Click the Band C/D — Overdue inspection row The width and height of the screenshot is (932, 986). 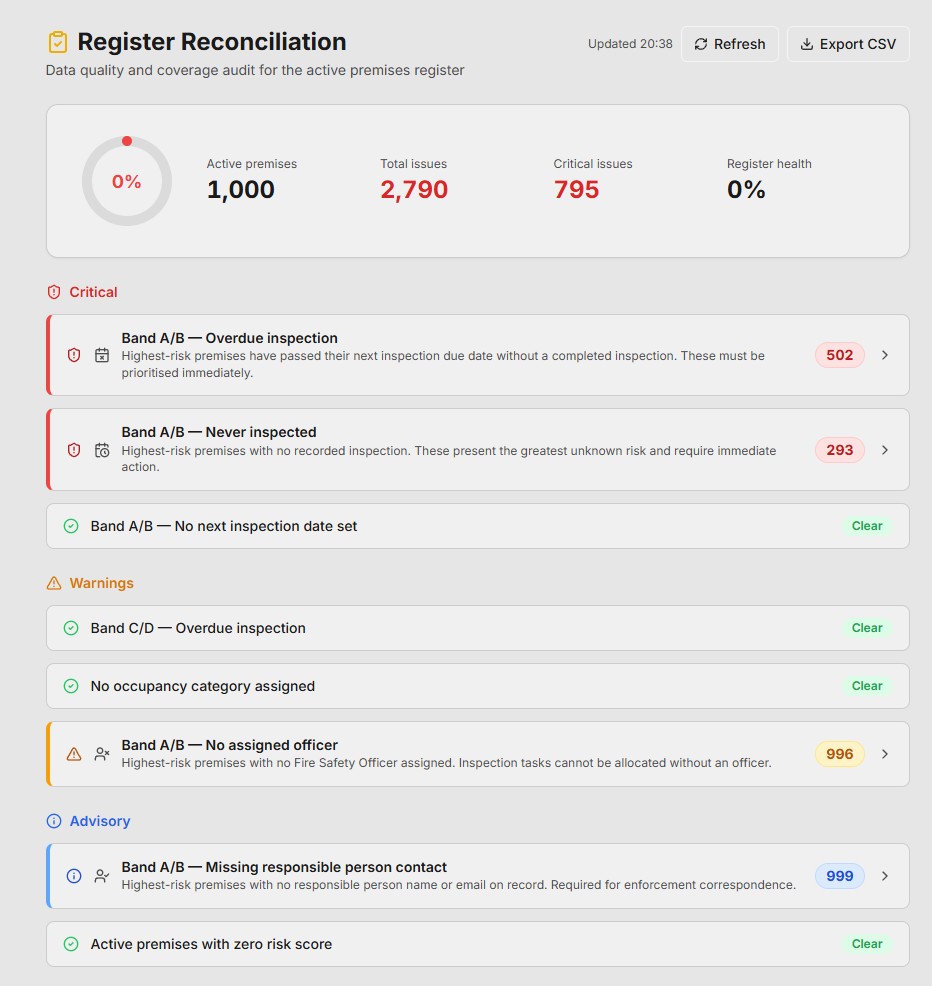pyautogui.click(x=478, y=628)
